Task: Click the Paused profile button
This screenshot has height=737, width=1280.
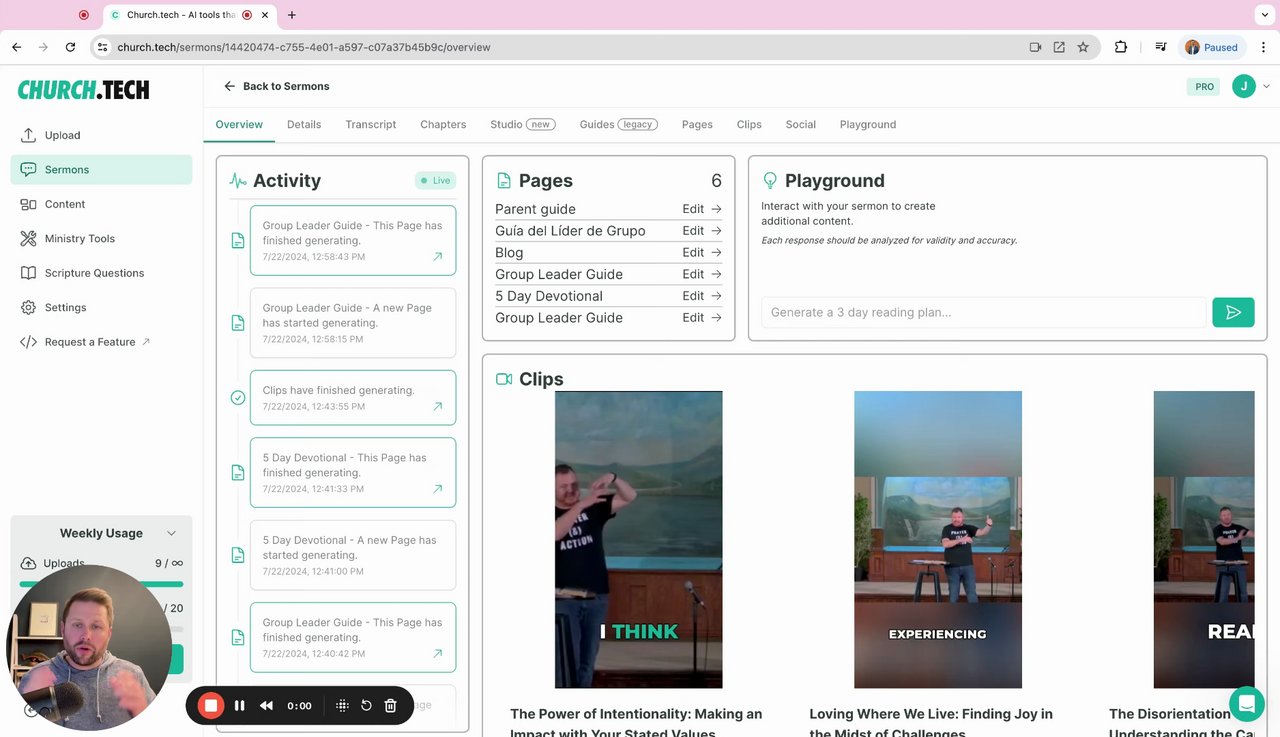Action: tap(1211, 47)
